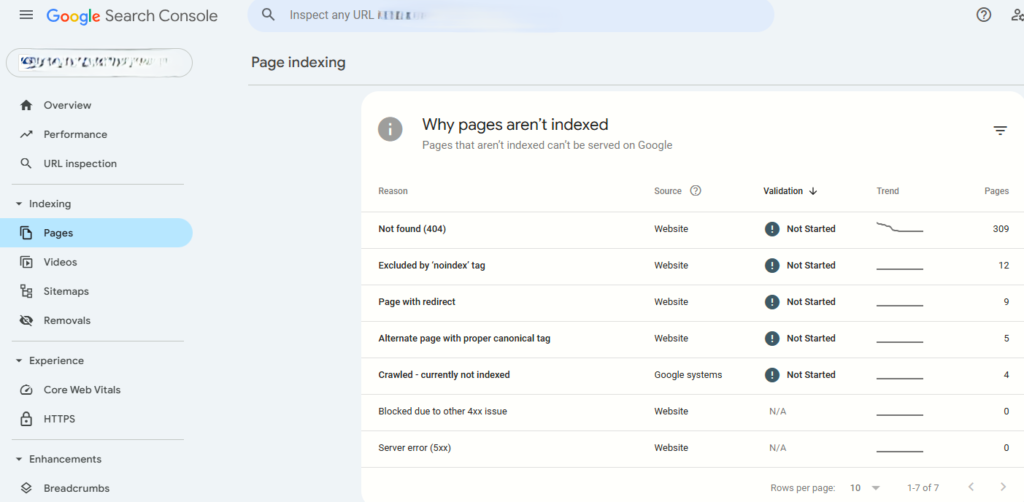Click the Validation sort arrow
This screenshot has width=1024, height=502.
[813, 191]
